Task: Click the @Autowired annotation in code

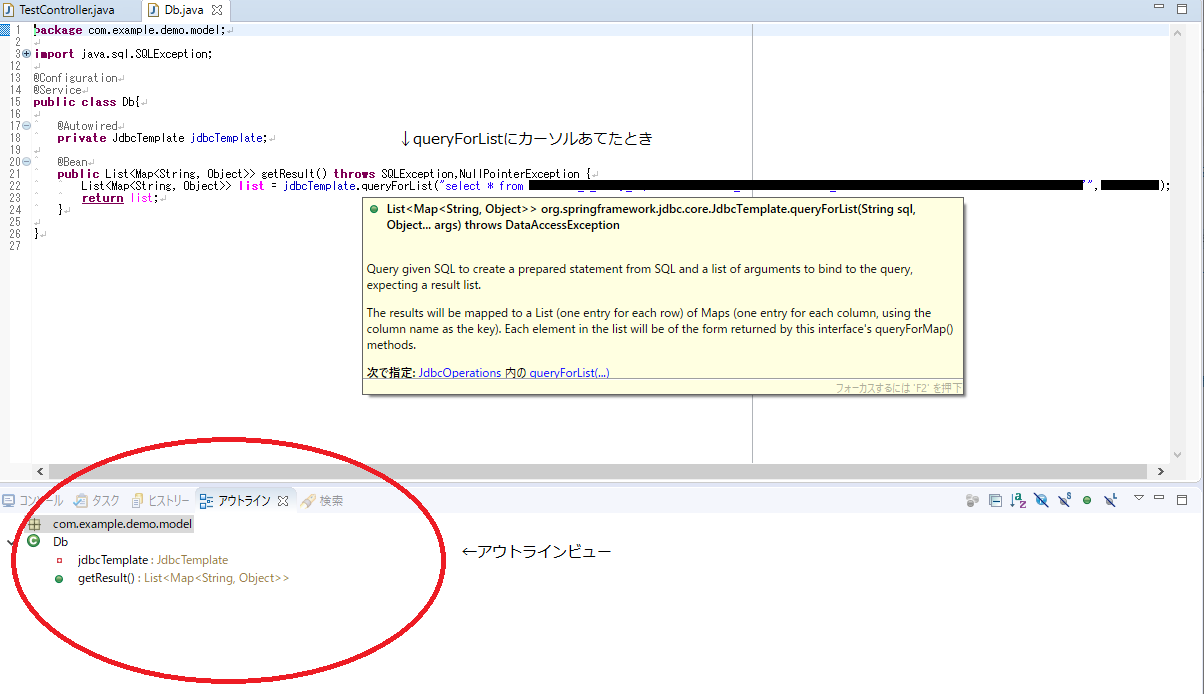Action: (87, 126)
